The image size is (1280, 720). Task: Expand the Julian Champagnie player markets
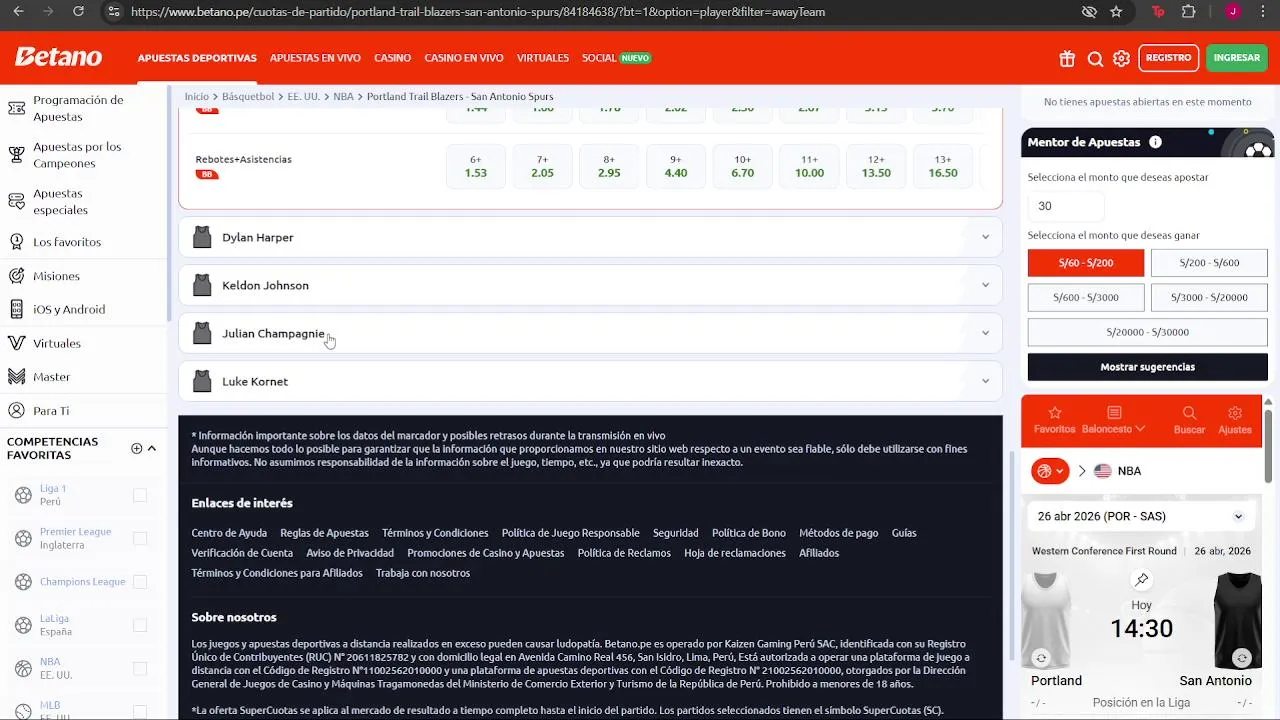click(590, 333)
